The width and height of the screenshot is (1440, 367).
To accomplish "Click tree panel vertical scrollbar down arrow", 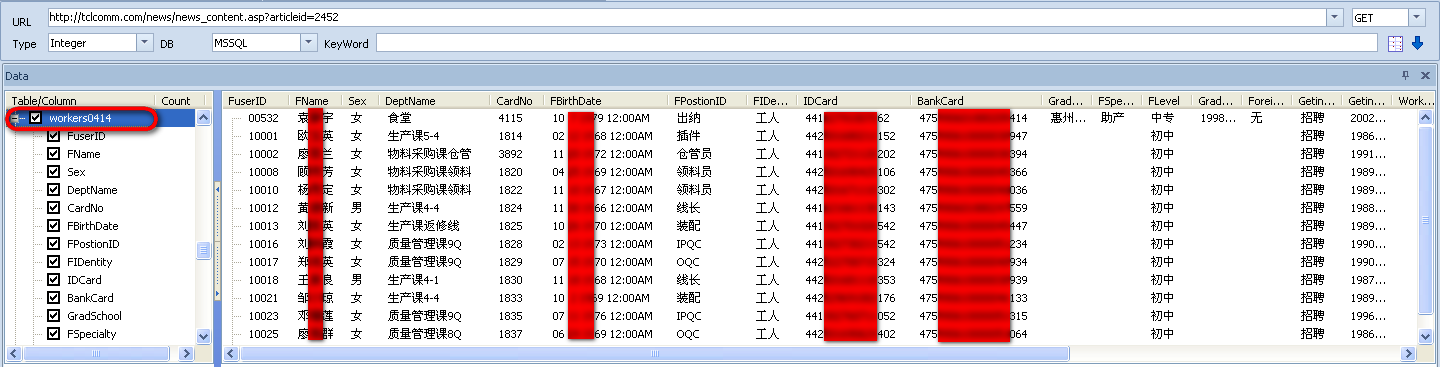I will click(x=204, y=336).
